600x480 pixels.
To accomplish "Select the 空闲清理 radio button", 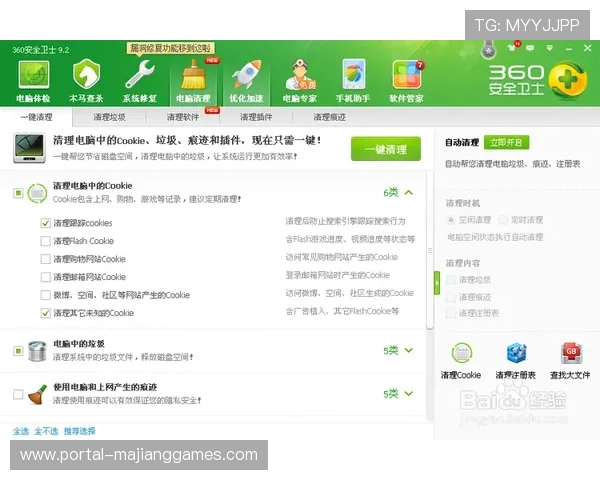I will click(451, 220).
